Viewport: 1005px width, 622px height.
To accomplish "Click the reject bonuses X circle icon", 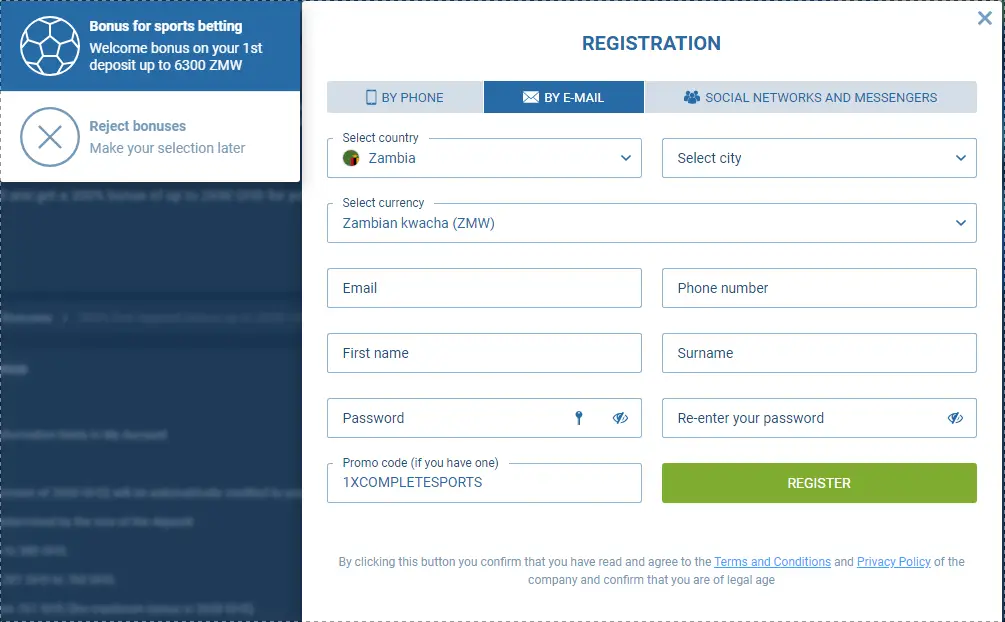I will click(49, 137).
